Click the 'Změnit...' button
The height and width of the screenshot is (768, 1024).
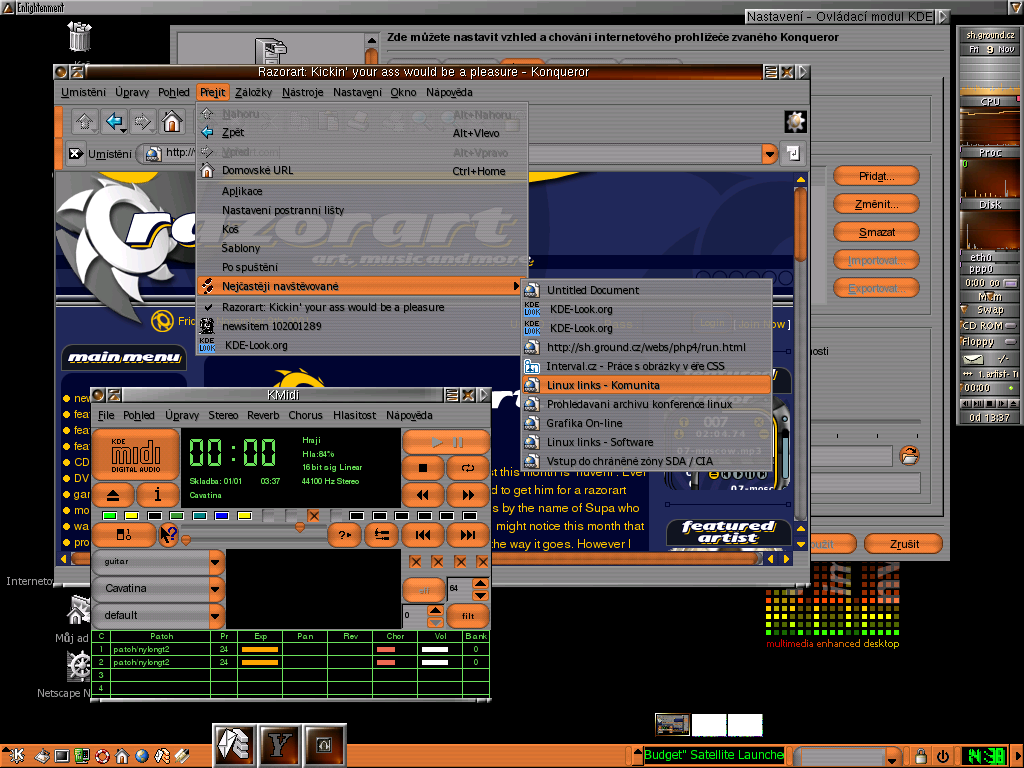click(x=876, y=204)
